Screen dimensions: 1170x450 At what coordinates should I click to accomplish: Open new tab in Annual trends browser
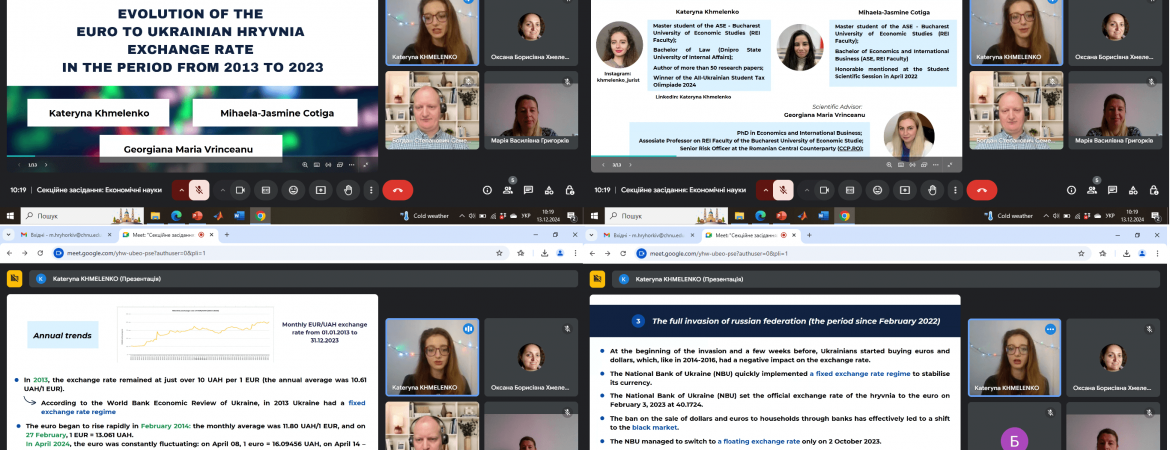coord(227,234)
